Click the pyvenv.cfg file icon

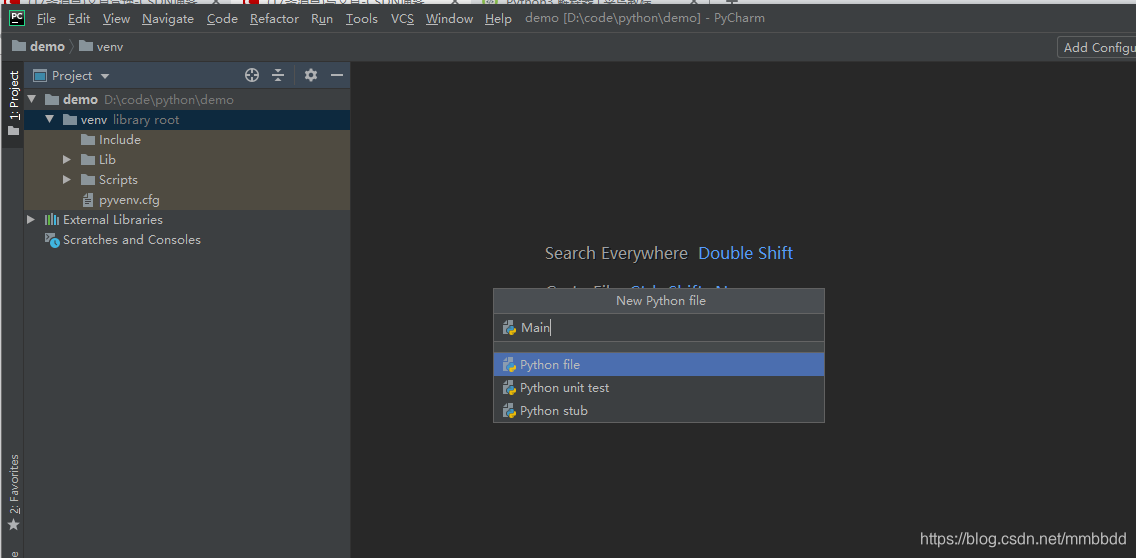[88, 200]
